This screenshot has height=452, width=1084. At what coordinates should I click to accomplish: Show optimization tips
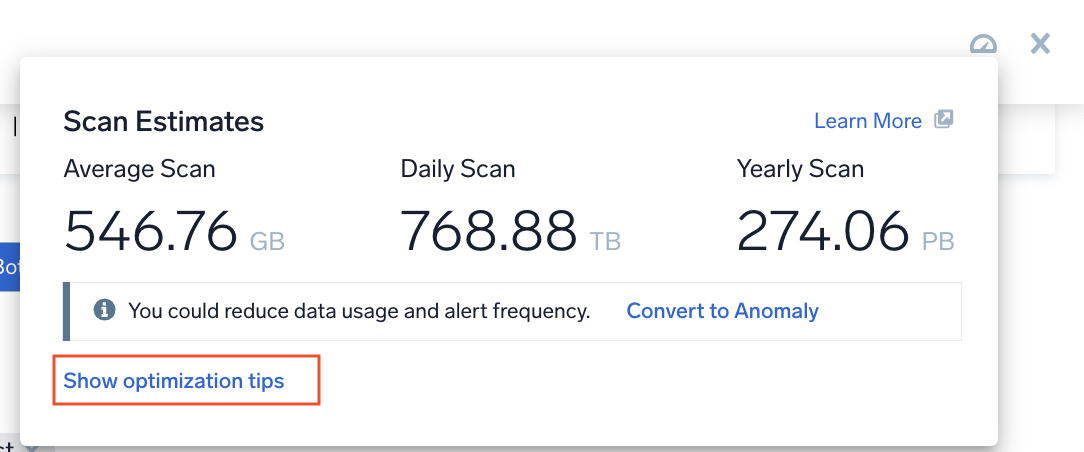(x=174, y=381)
